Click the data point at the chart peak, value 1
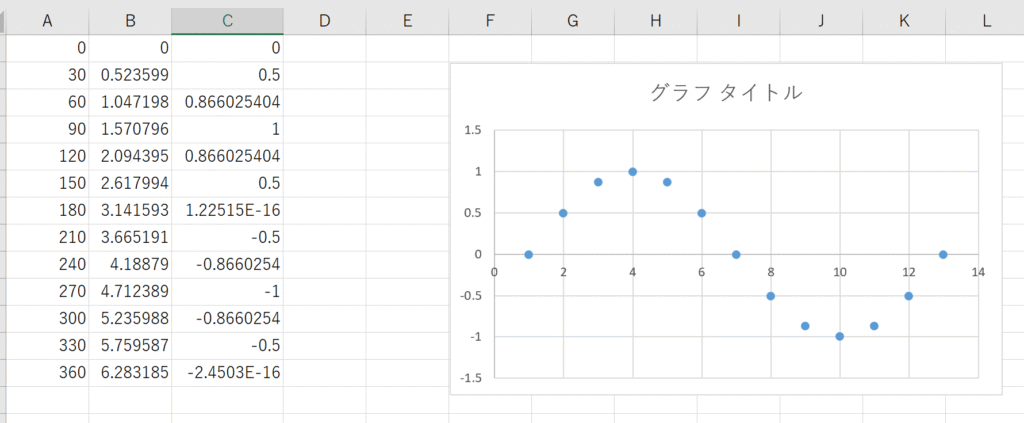This screenshot has height=423, width=1024. 632,172
